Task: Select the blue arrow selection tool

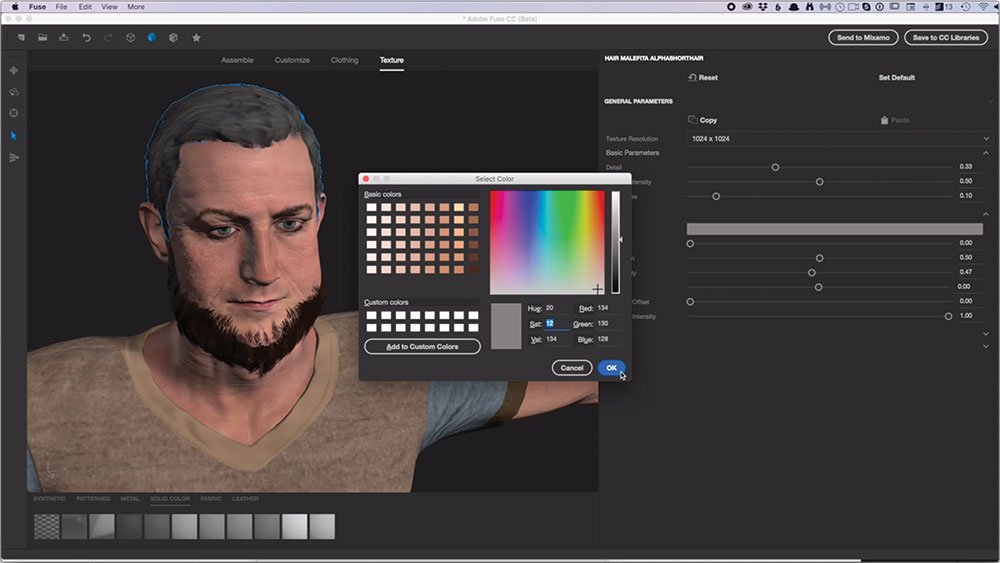Action: click(13, 136)
